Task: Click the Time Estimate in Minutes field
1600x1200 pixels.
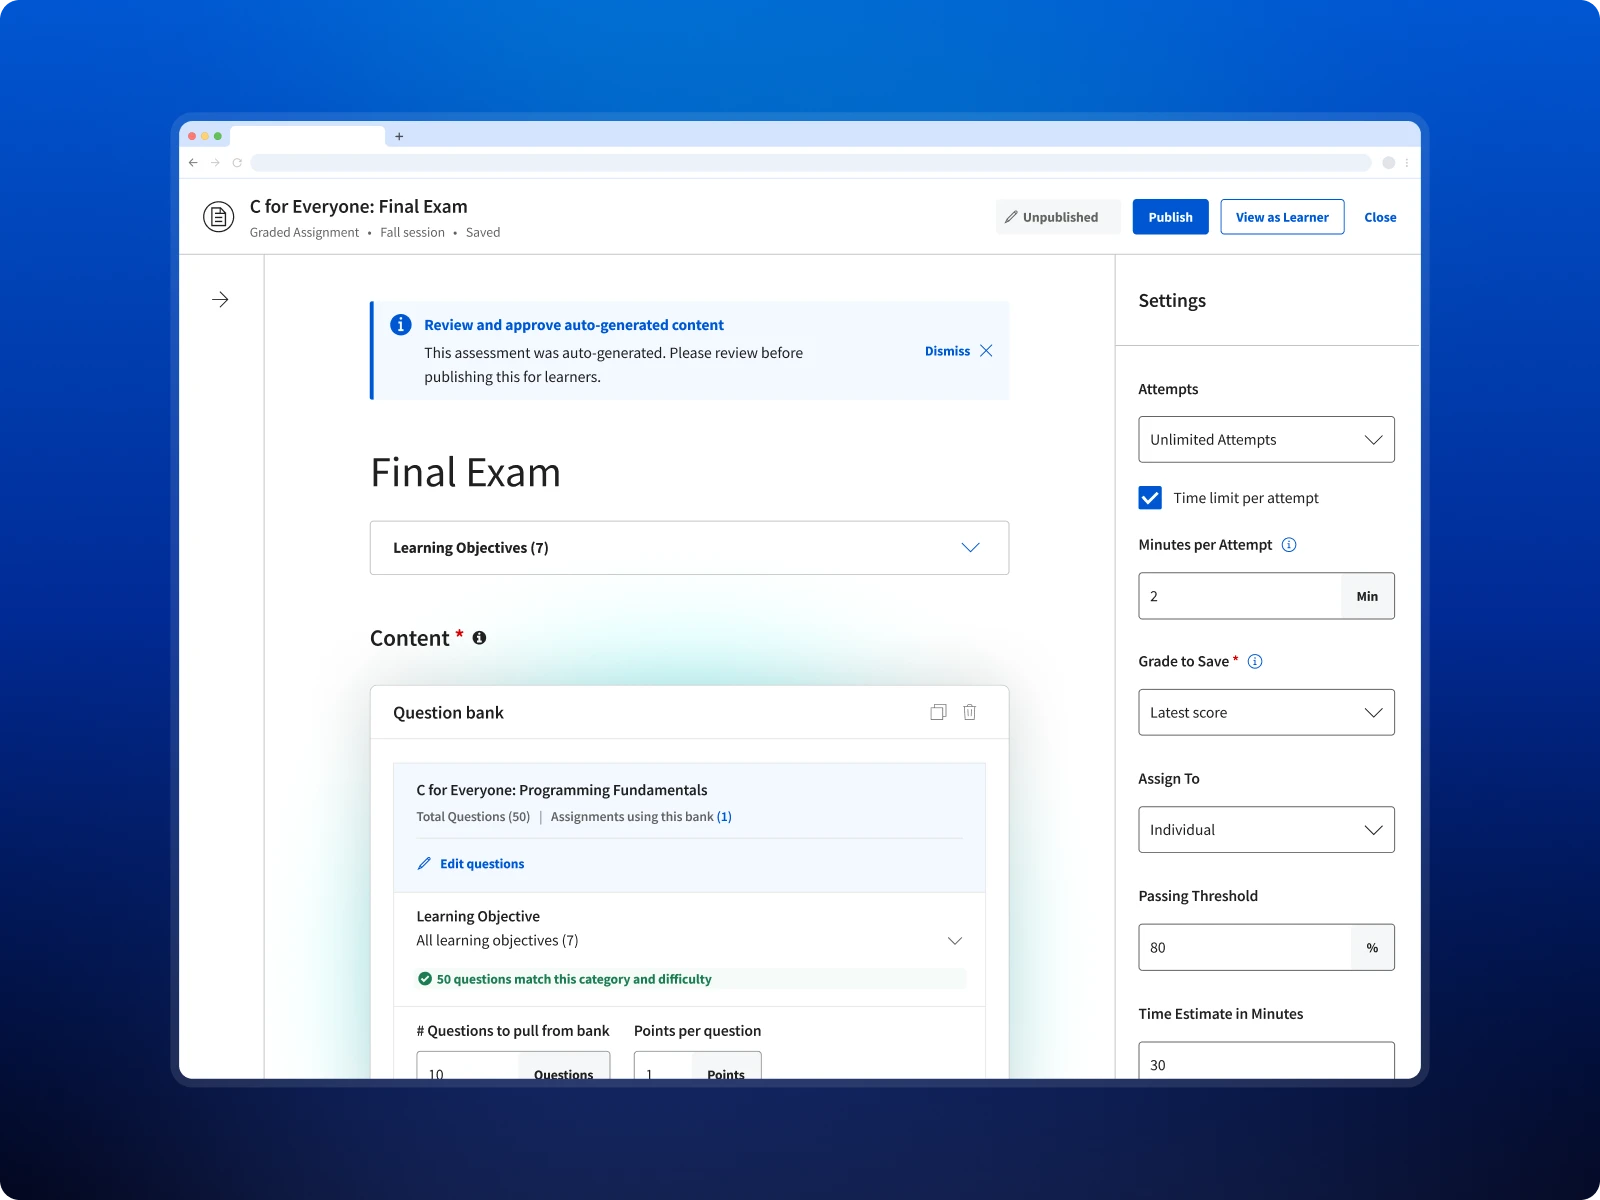Action: [1266, 1061]
